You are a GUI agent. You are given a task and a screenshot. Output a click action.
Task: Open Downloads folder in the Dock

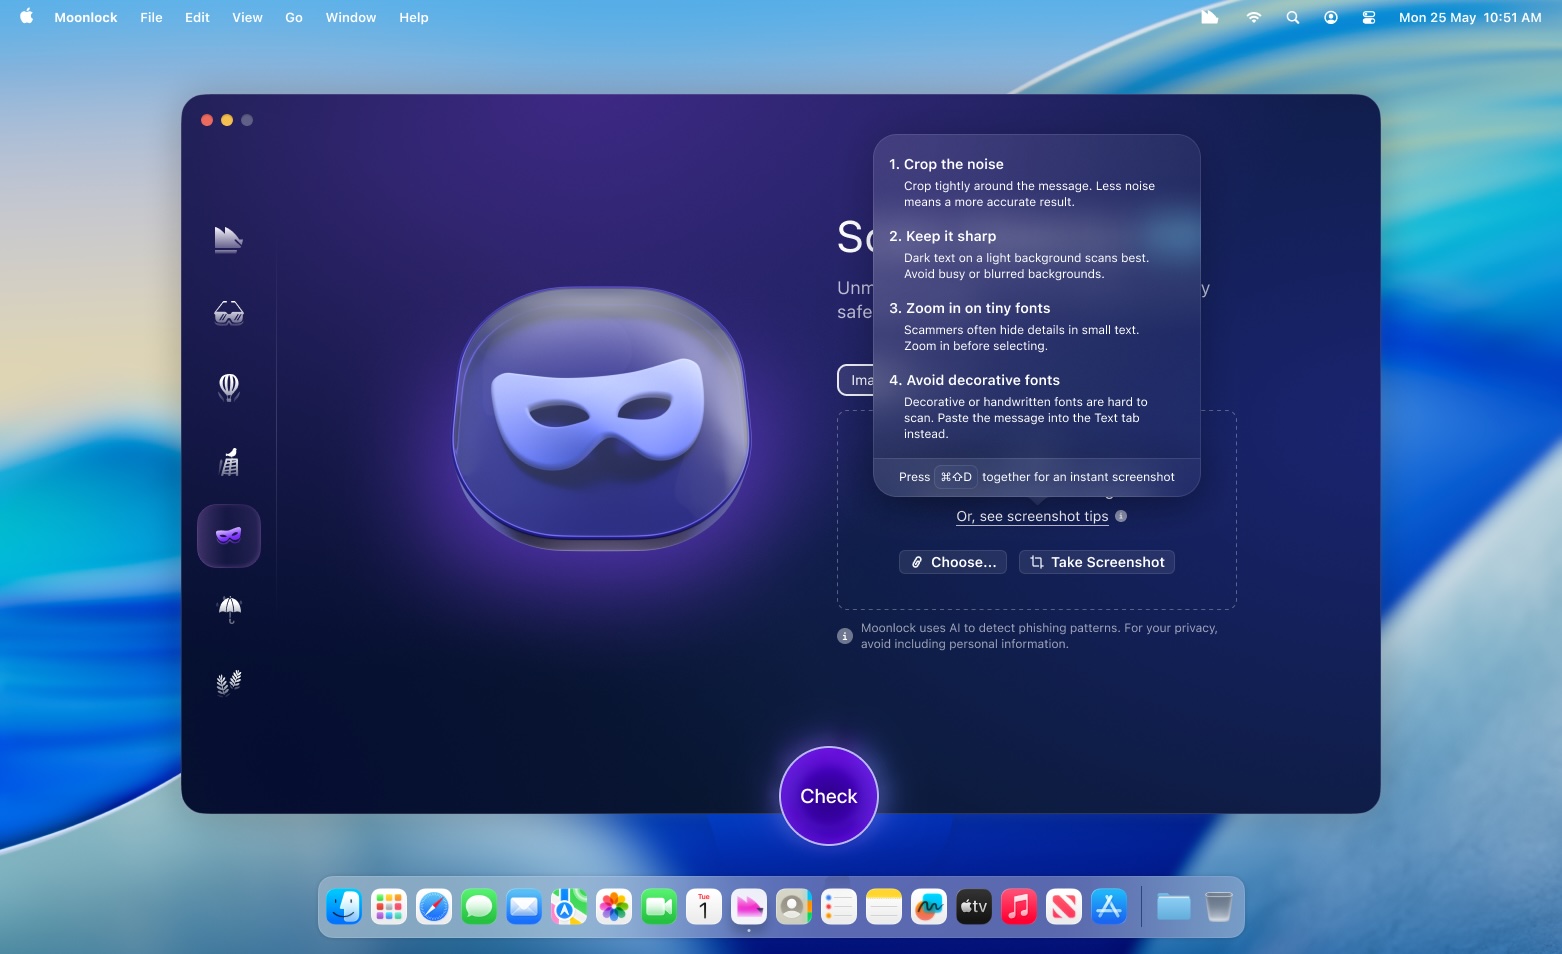(1174, 907)
